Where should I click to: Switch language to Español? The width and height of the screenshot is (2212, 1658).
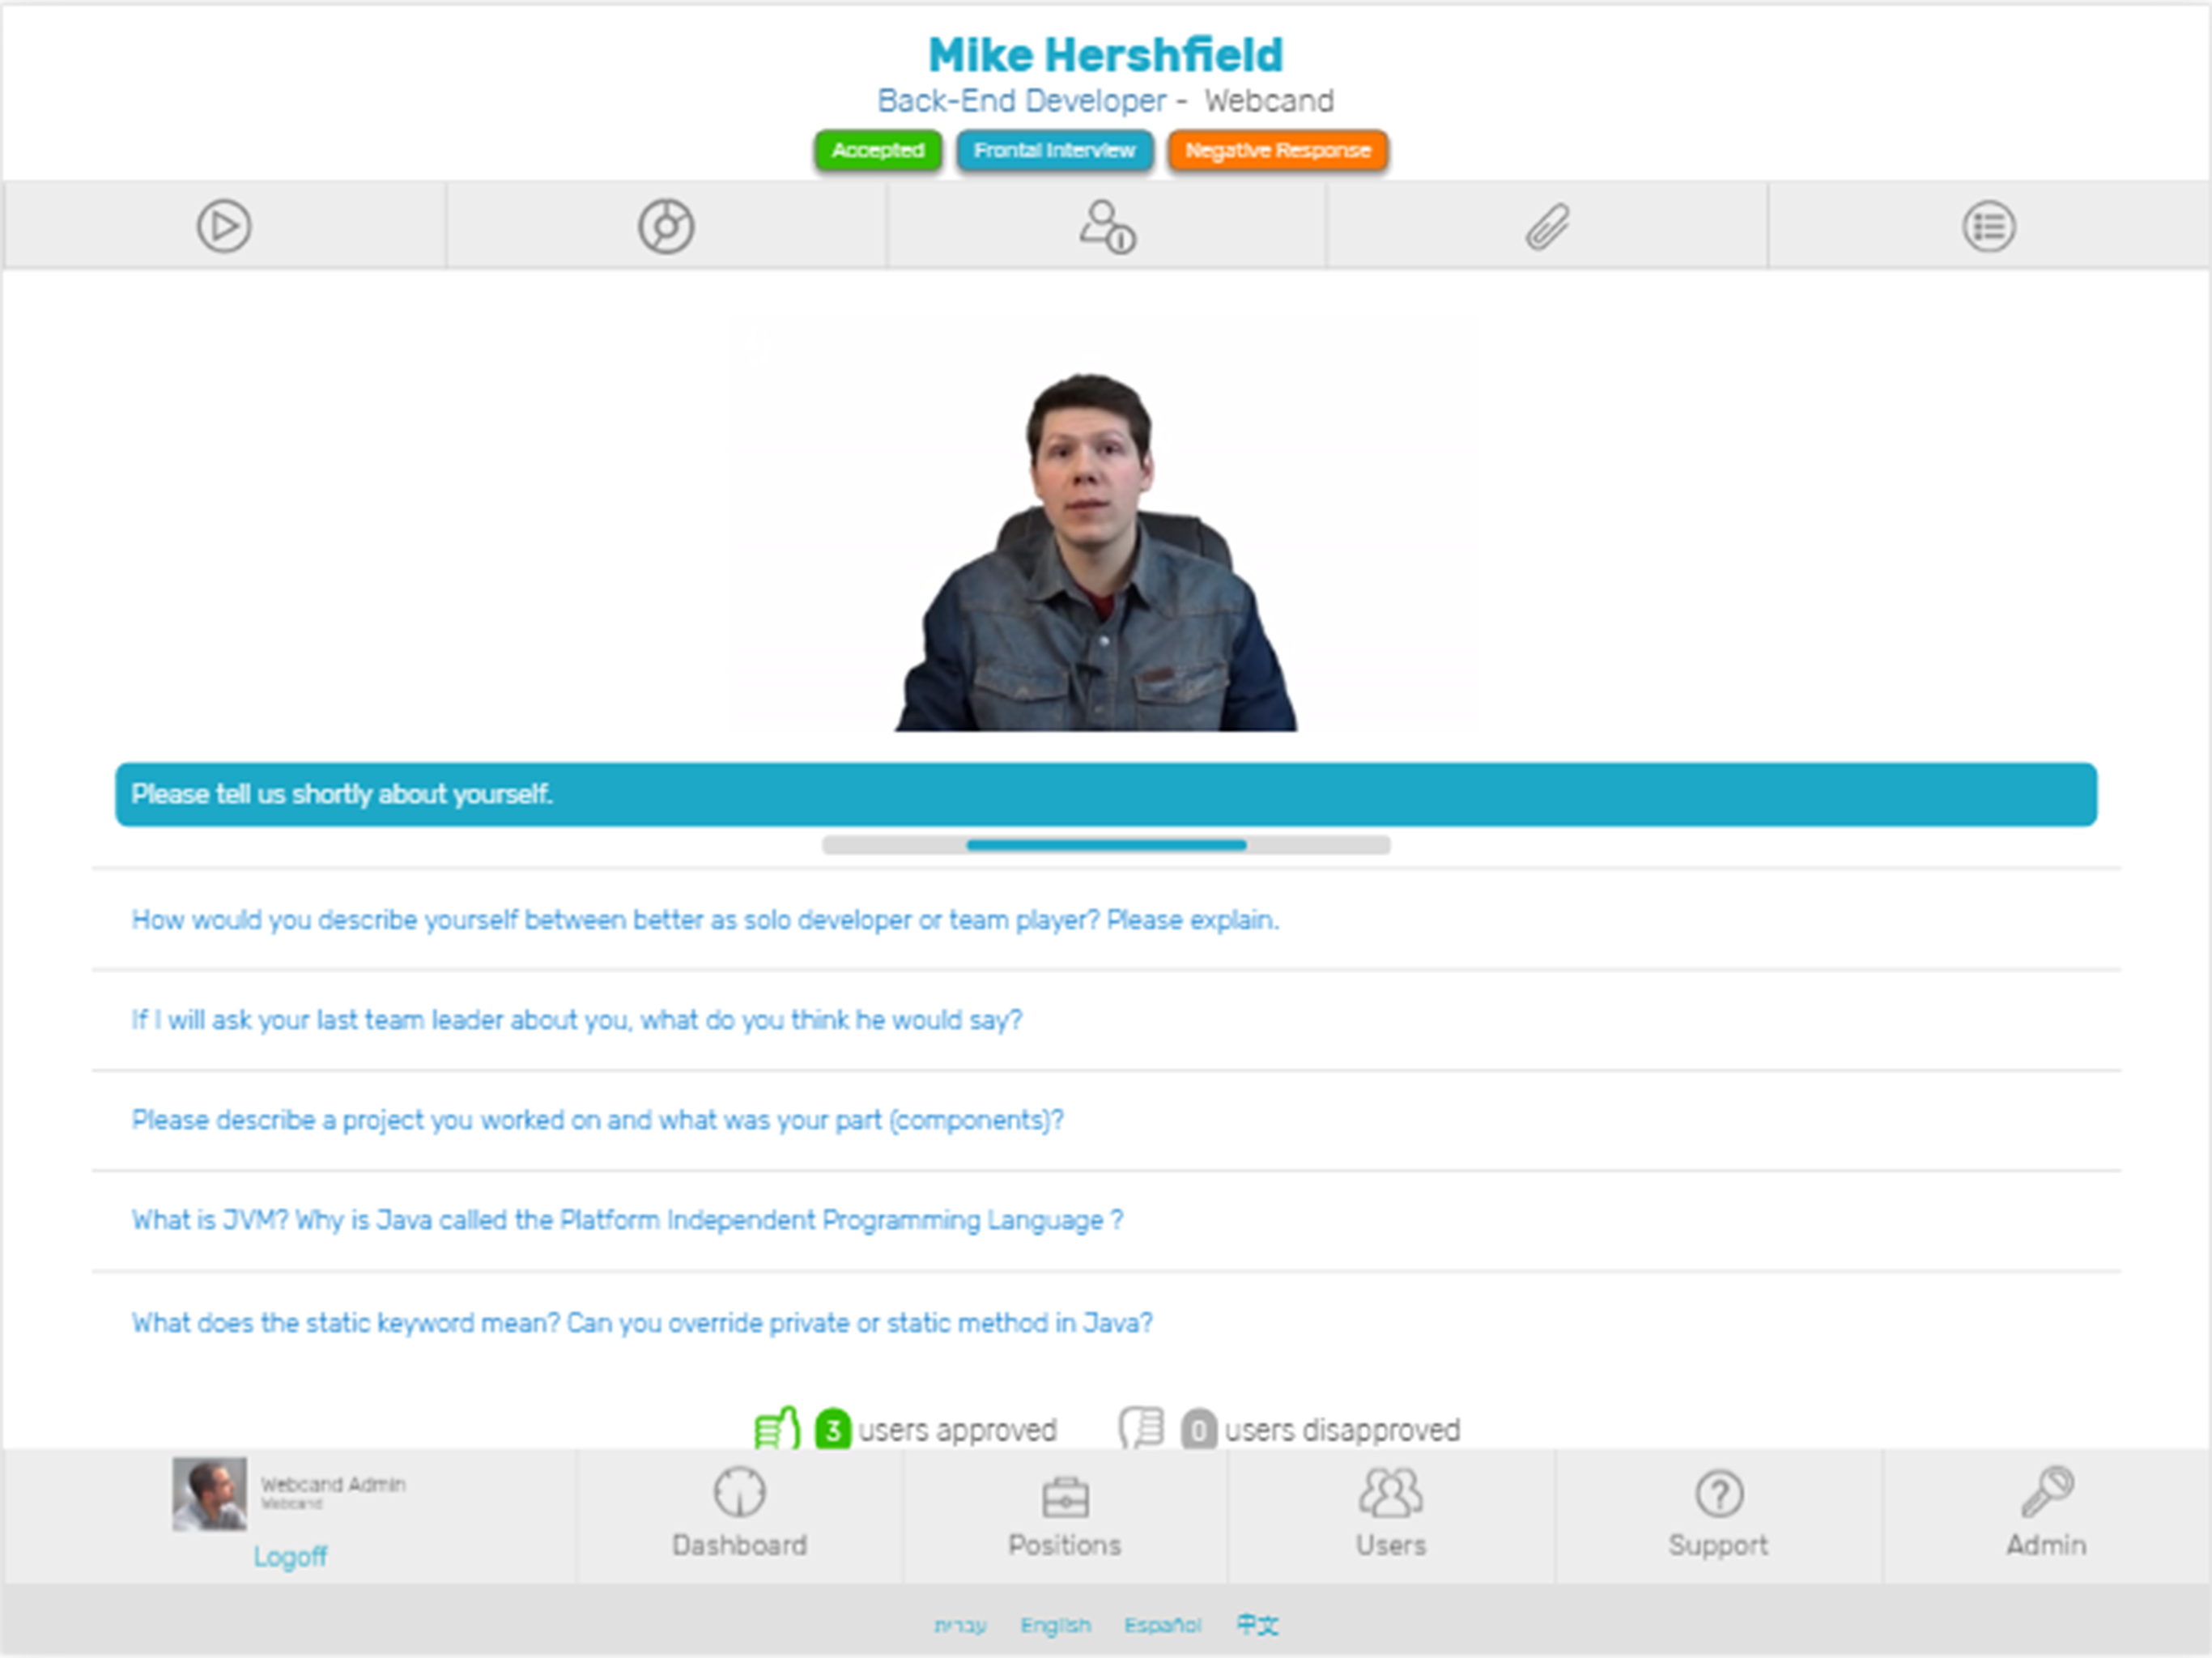(1162, 1625)
